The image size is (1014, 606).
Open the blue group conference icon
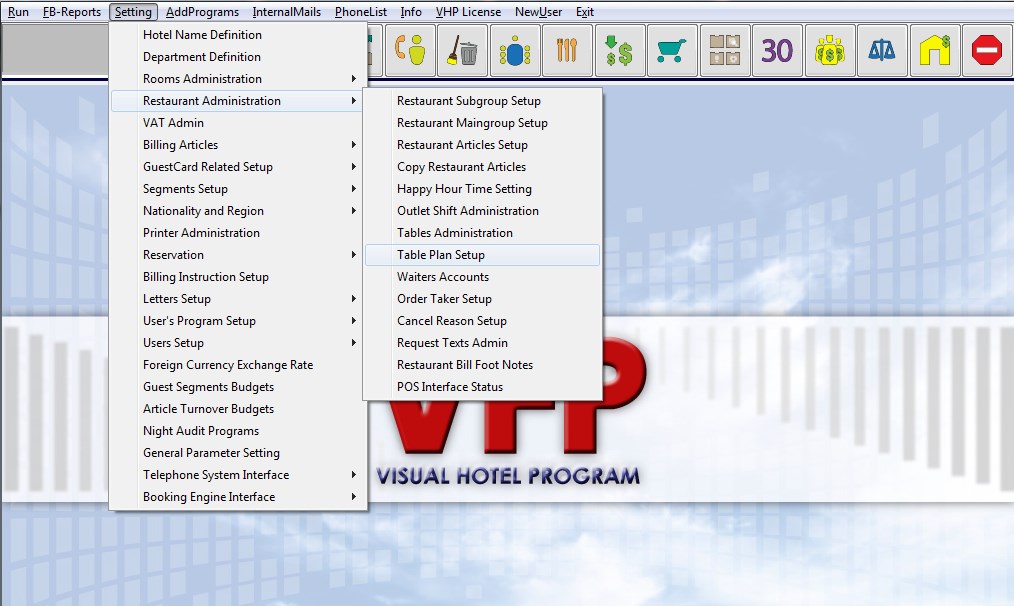click(x=514, y=48)
